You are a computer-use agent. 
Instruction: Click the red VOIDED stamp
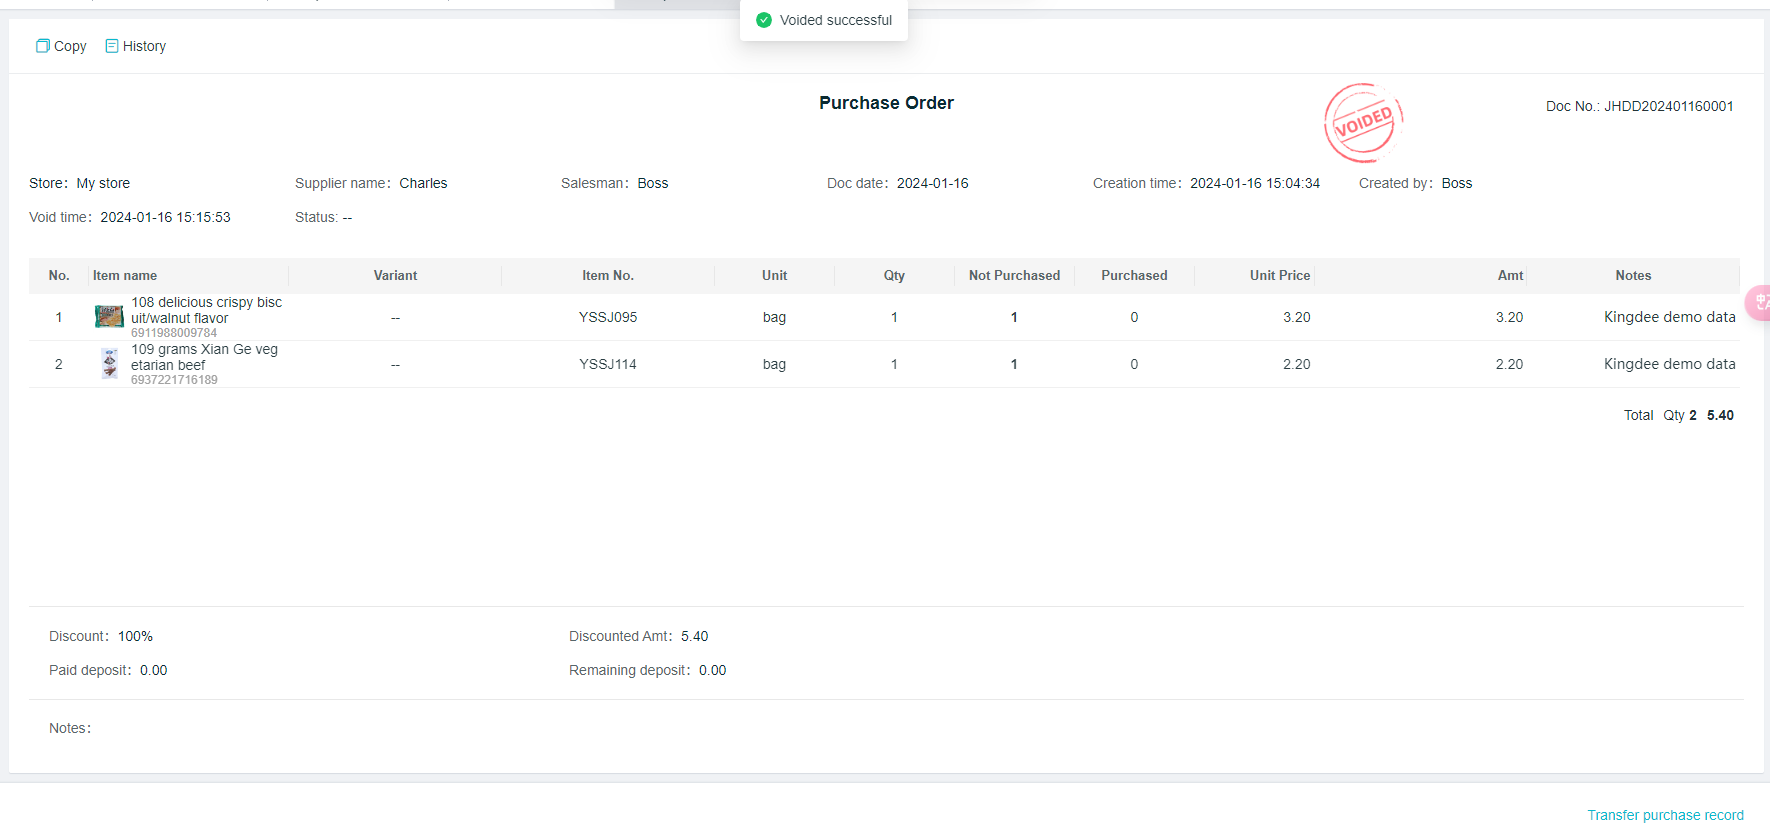(1363, 123)
